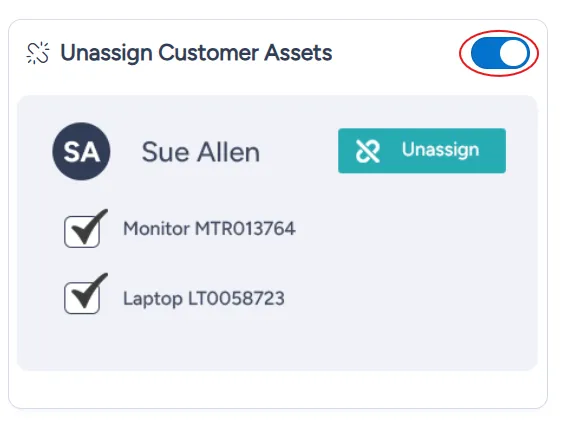562x424 pixels.
Task: Click the broken-link icon beside the heading
Action: coord(38,53)
